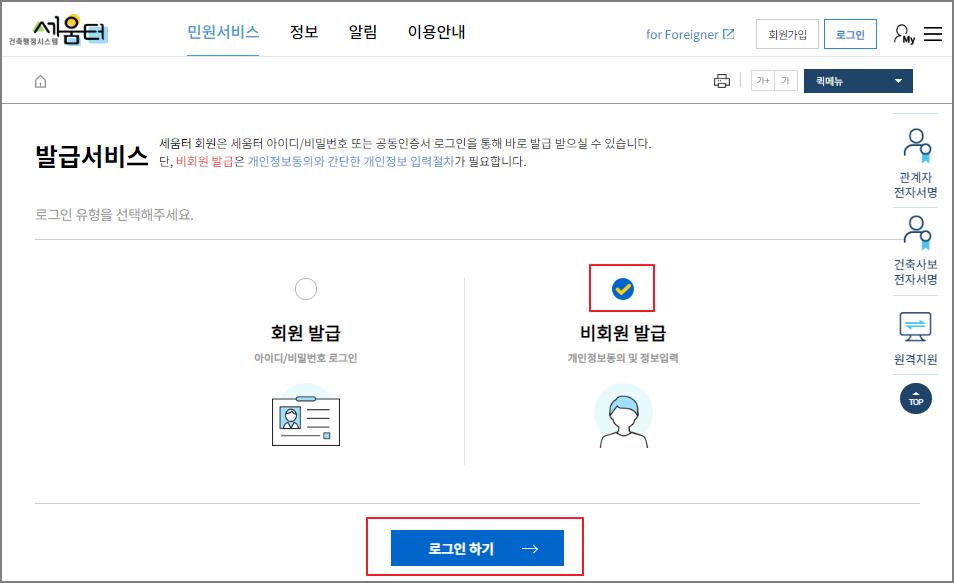Click the home icon in the breadcrumb bar
The height and width of the screenshot is (583, 954).
click(x=39, y=80)
